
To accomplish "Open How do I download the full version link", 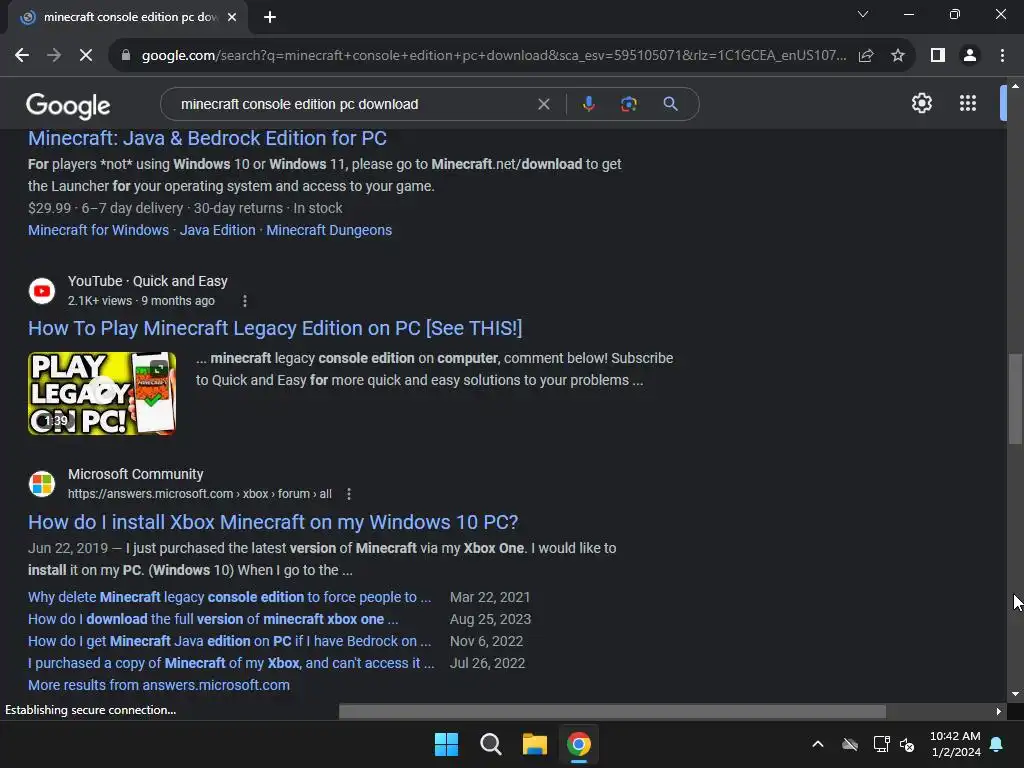I will pyautogui.click(x=213, y=620).
